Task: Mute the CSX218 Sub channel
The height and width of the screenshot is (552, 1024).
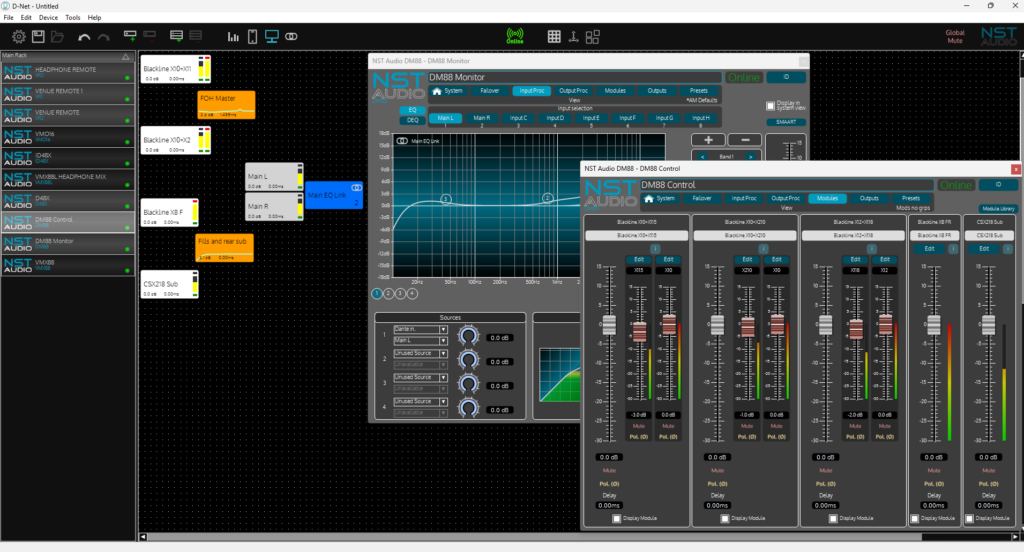Action: (x=988, y=470)
